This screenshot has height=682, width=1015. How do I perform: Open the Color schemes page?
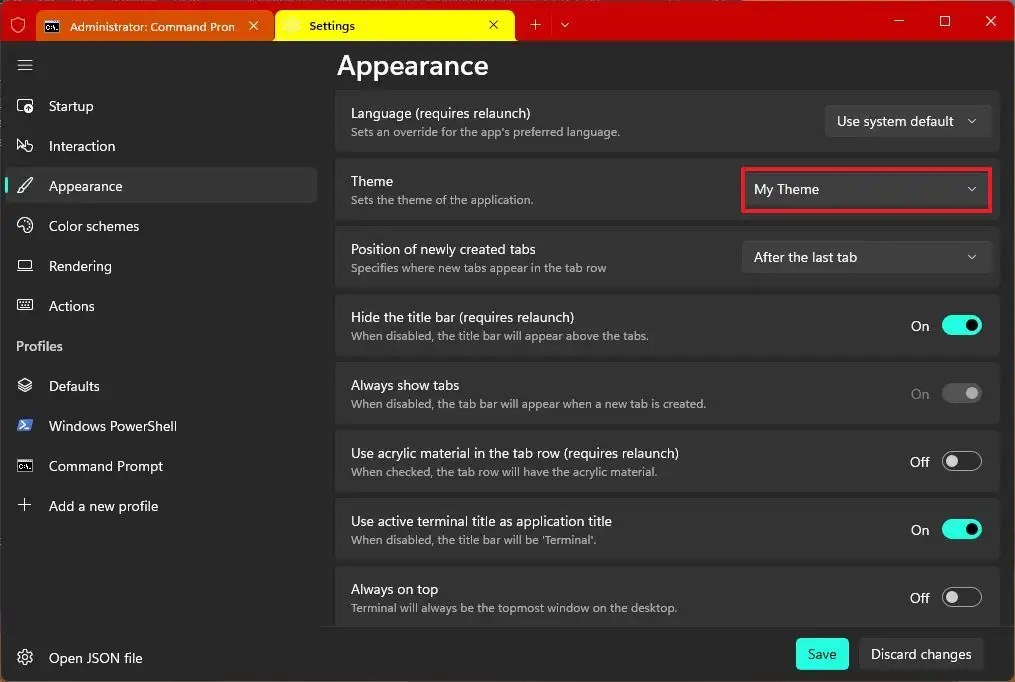click(x=92, y=226)
